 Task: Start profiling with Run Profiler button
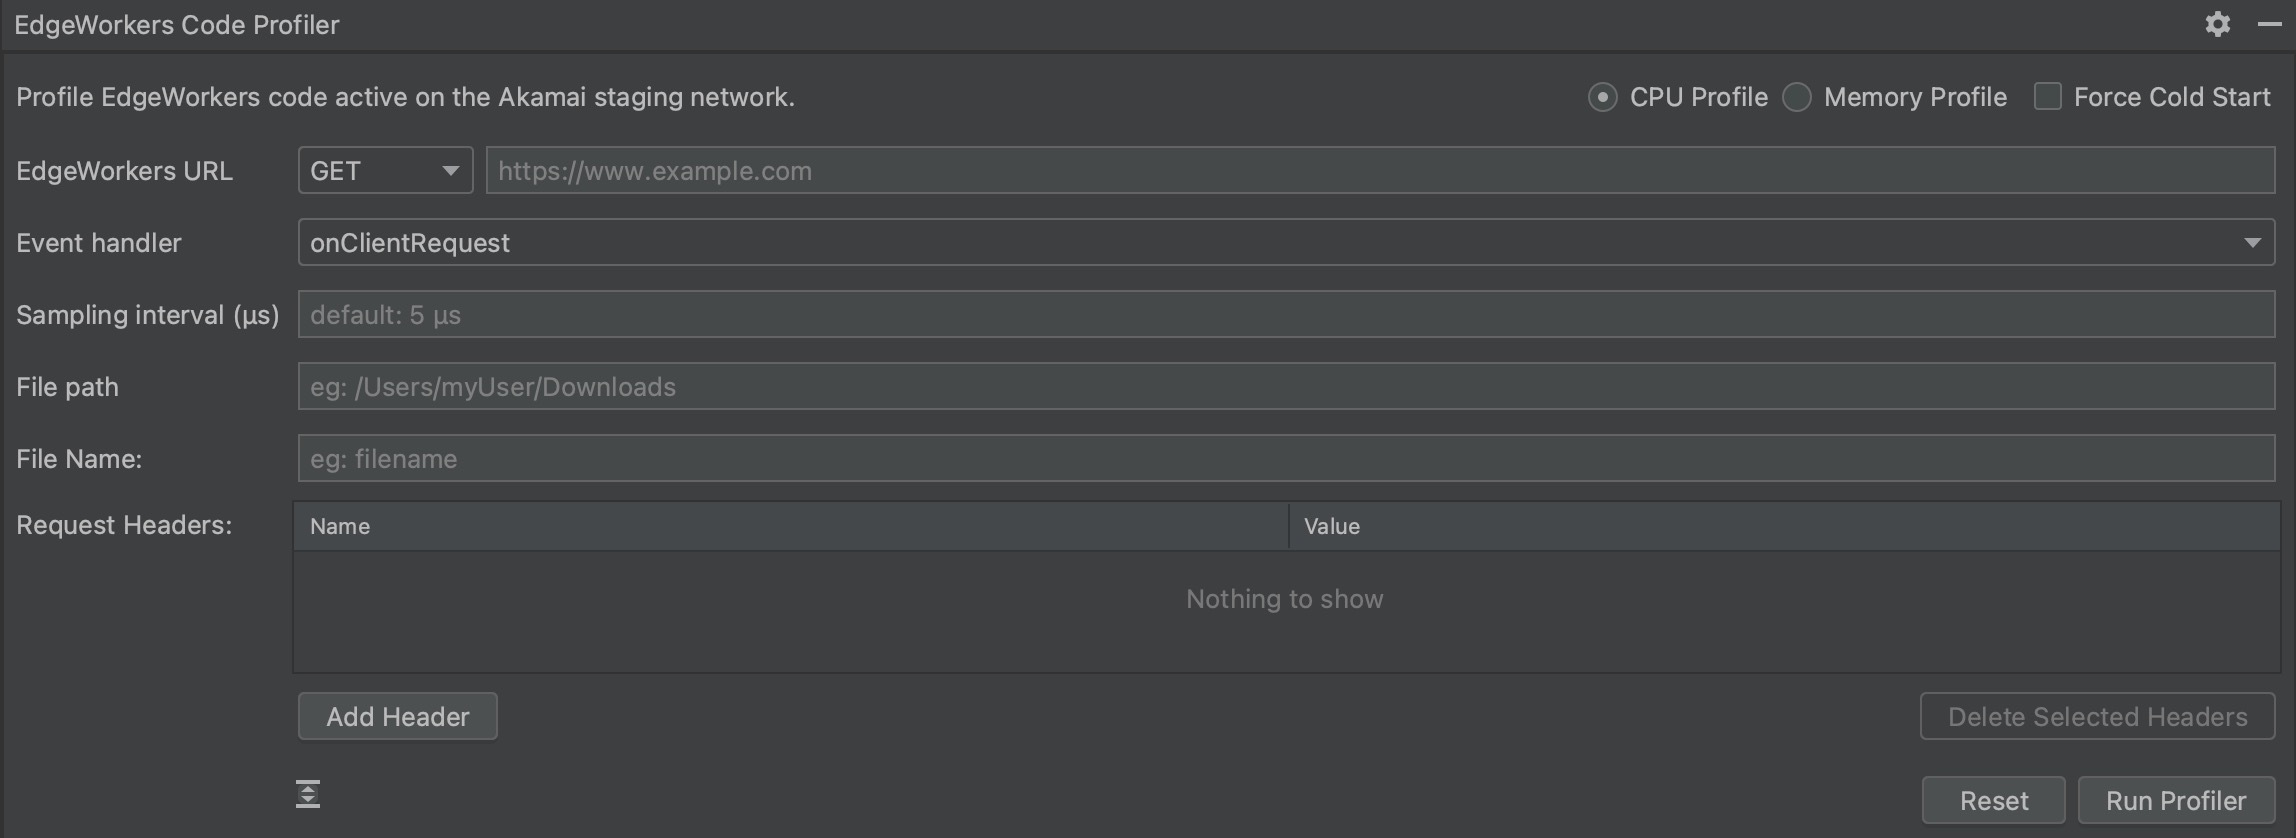click(2175, 801)
